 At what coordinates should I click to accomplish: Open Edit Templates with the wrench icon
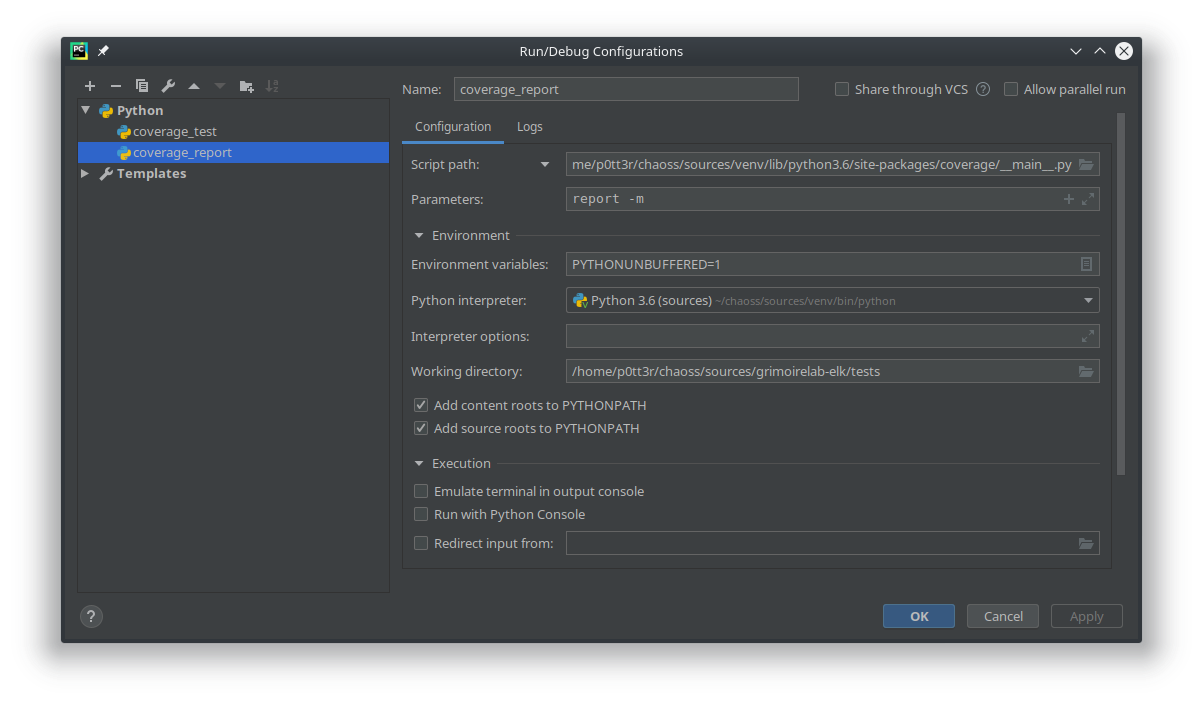[167, 86]
